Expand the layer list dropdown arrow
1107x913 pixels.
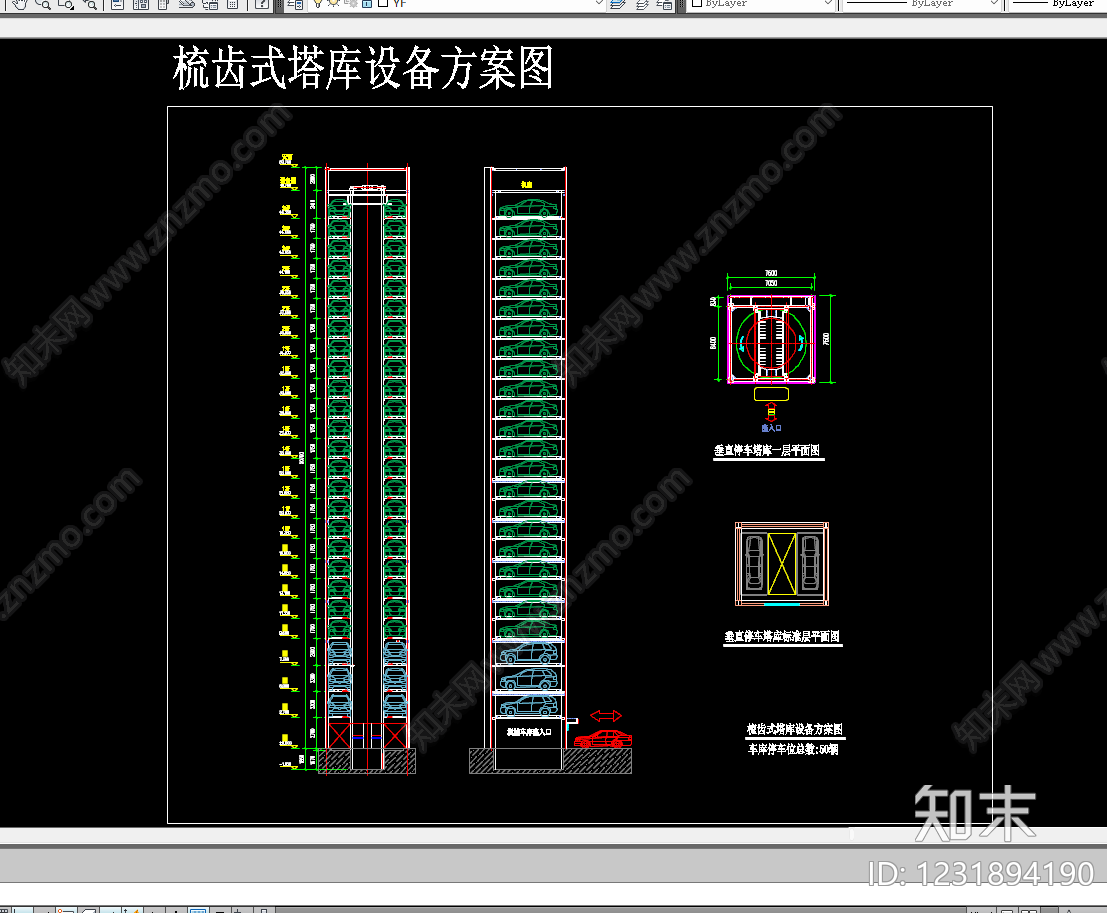click(x=599, y=3)
